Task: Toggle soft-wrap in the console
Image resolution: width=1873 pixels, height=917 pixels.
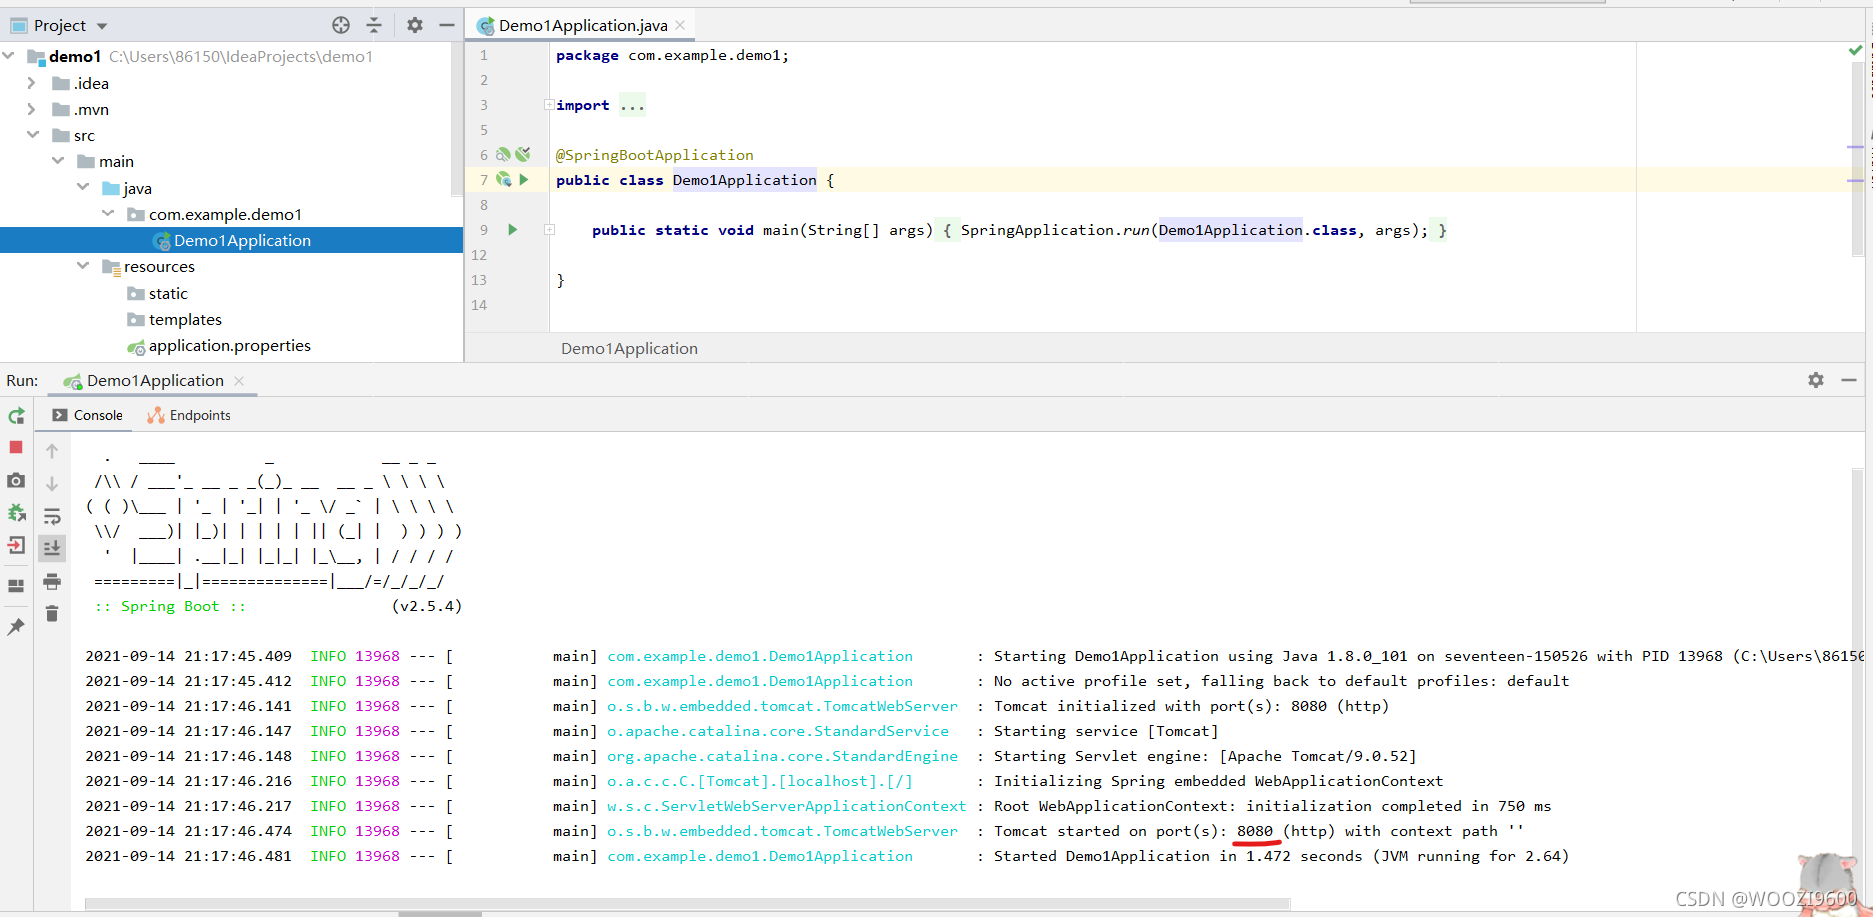Action: [52, 516]
